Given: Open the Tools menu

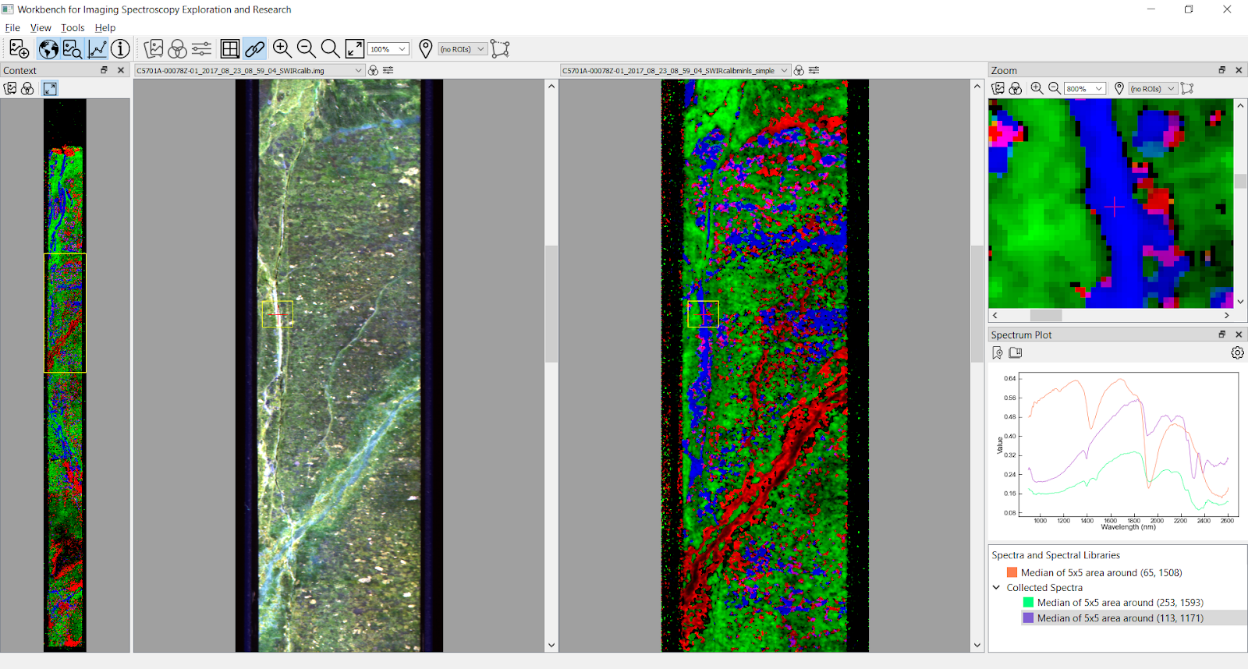Looking at the screenshot, I should point(73,28).
